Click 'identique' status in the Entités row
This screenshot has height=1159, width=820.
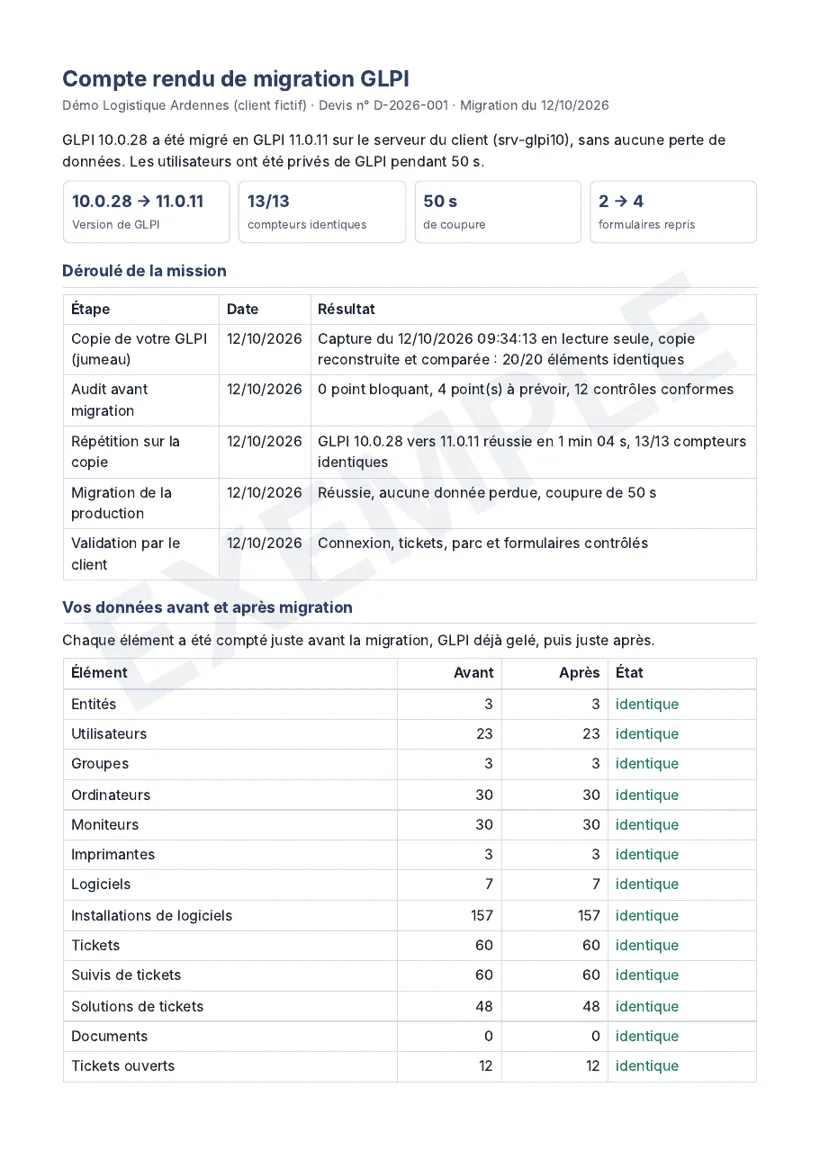pyautogui.click(x=647, y=704)
